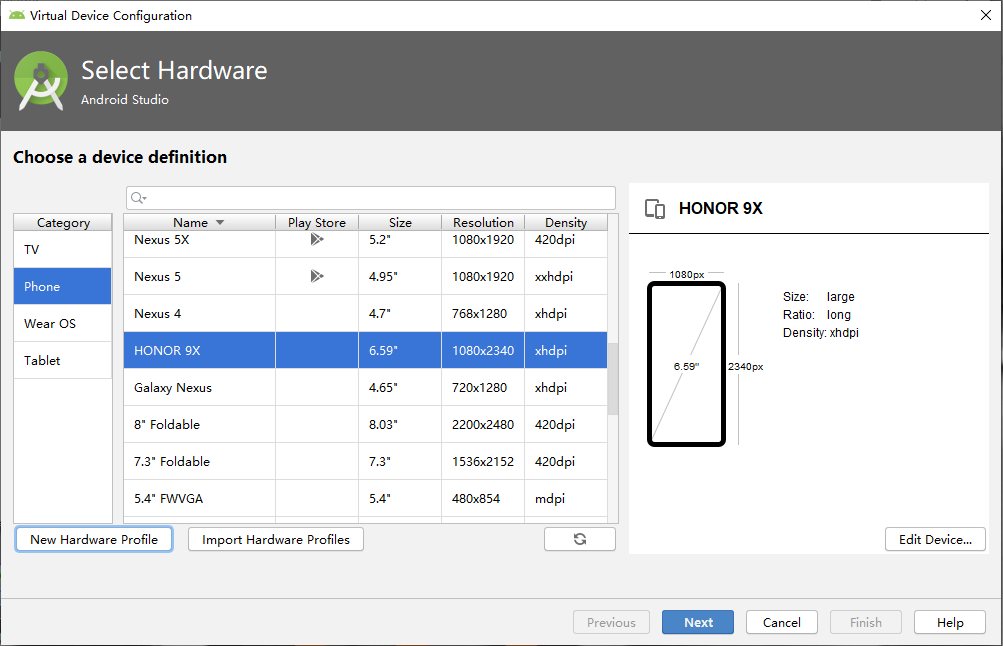
Task: Select the Nexus 4 device
Action: coord(365,313)
